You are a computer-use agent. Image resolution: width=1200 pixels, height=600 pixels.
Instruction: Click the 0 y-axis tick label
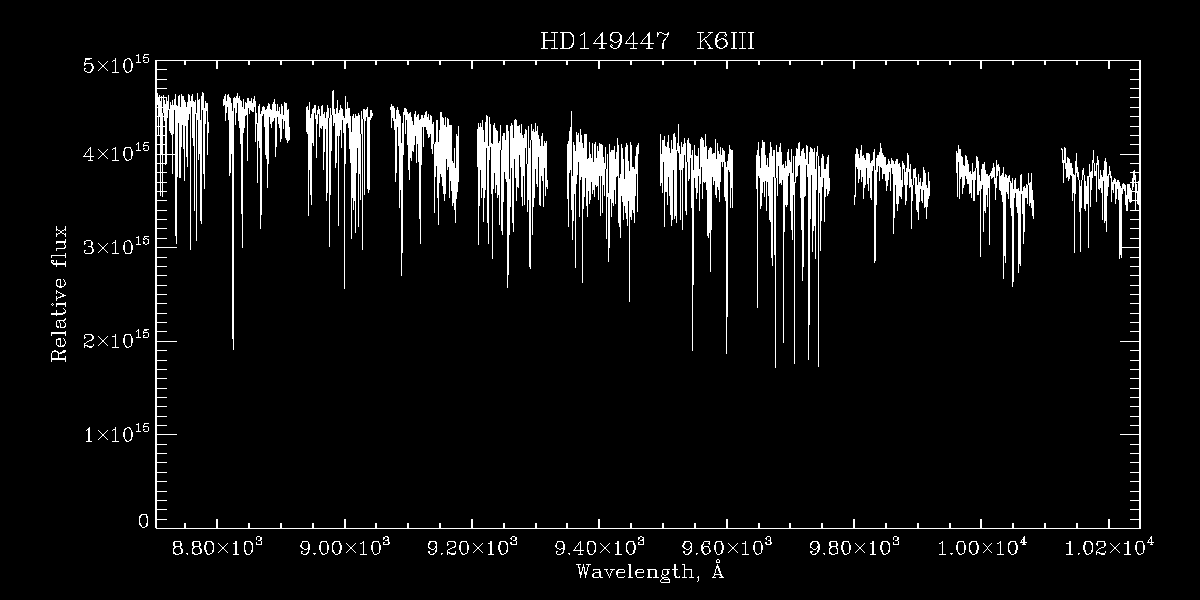pyautogui.click(x=143, y=520)
